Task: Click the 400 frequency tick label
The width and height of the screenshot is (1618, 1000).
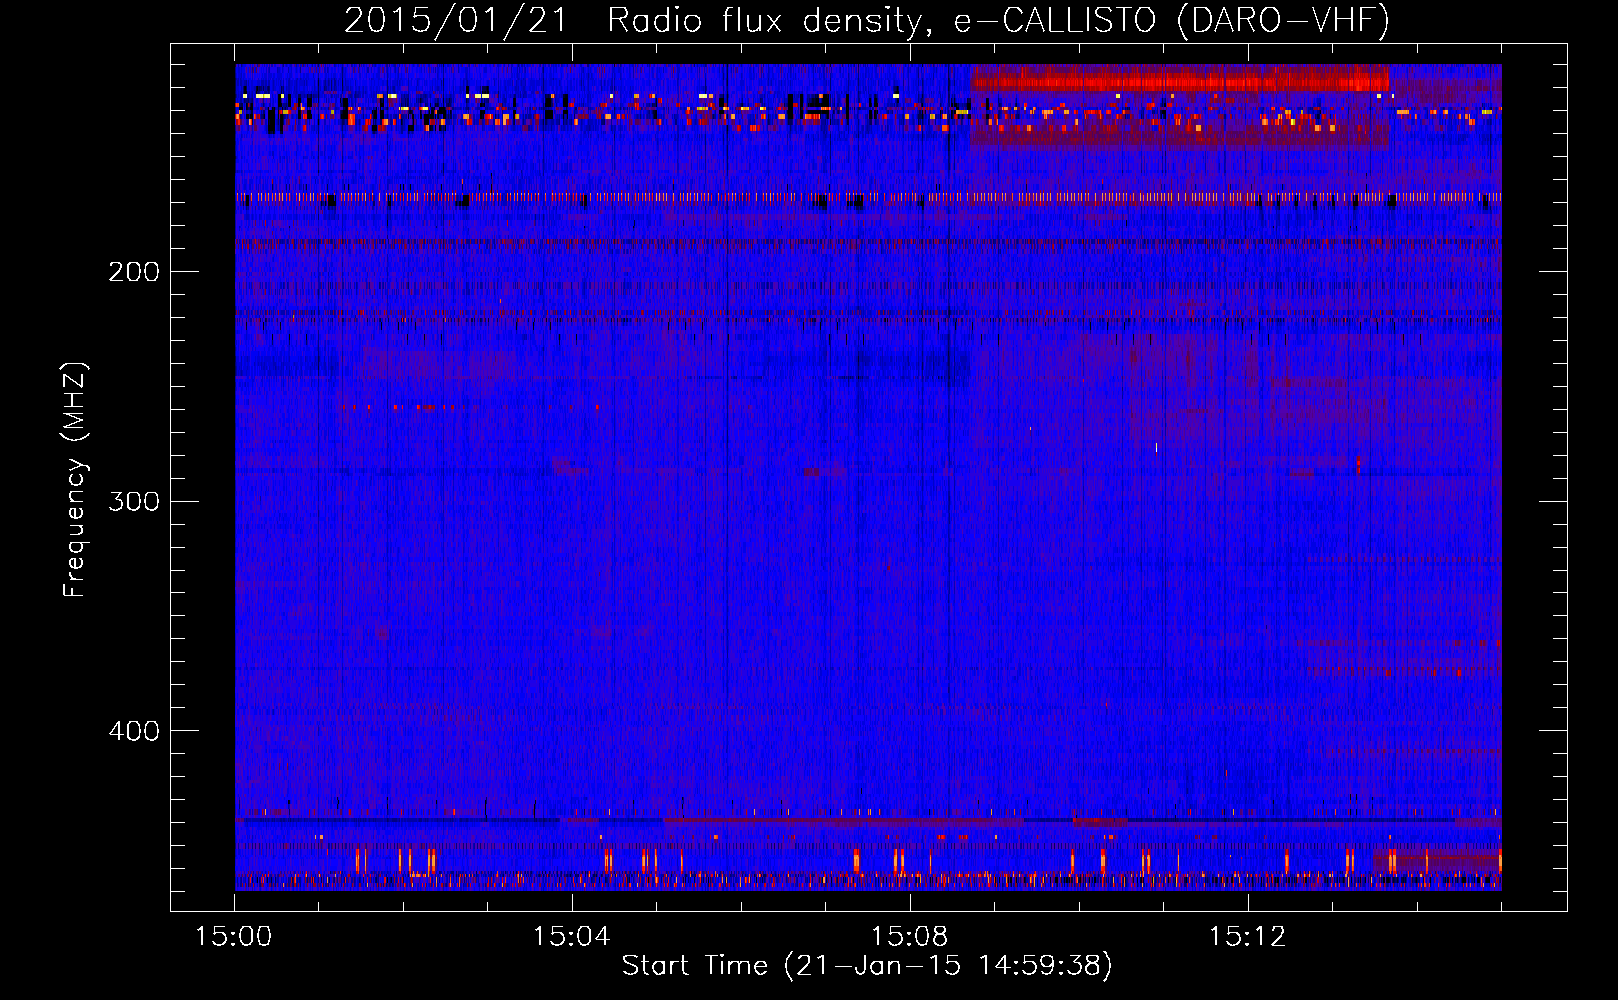Action: click(x=134, y=731)
